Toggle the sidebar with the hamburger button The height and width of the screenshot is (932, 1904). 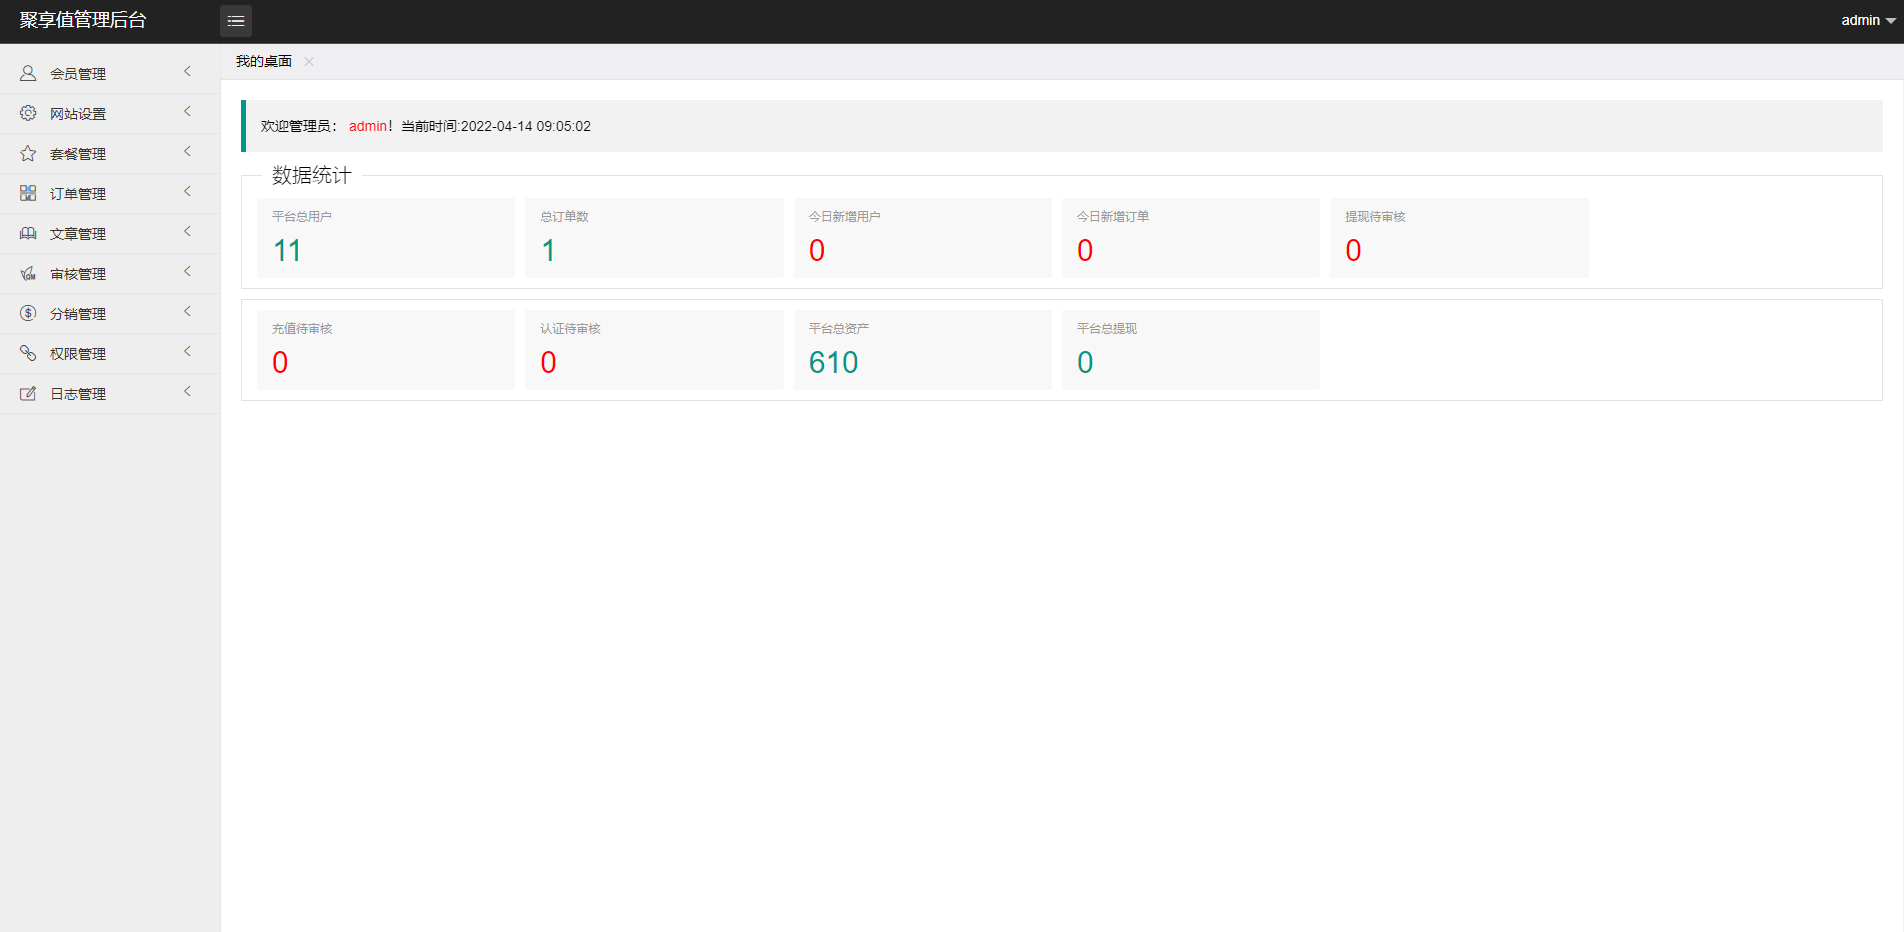tap(236, 21)
